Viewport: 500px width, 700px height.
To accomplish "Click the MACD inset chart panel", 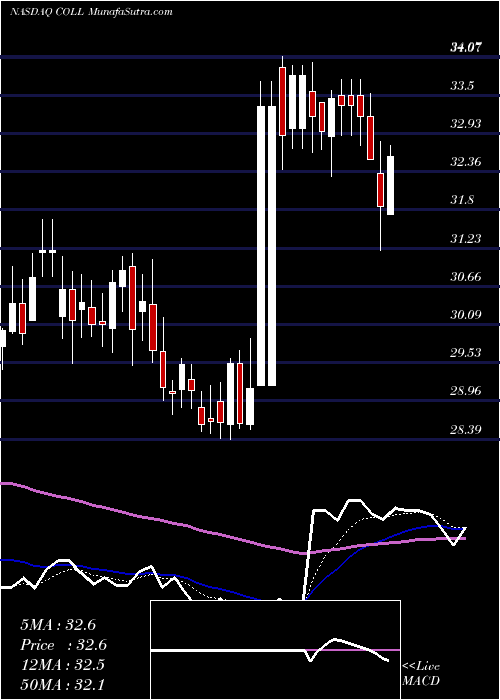I will click(x=275, y=650).
